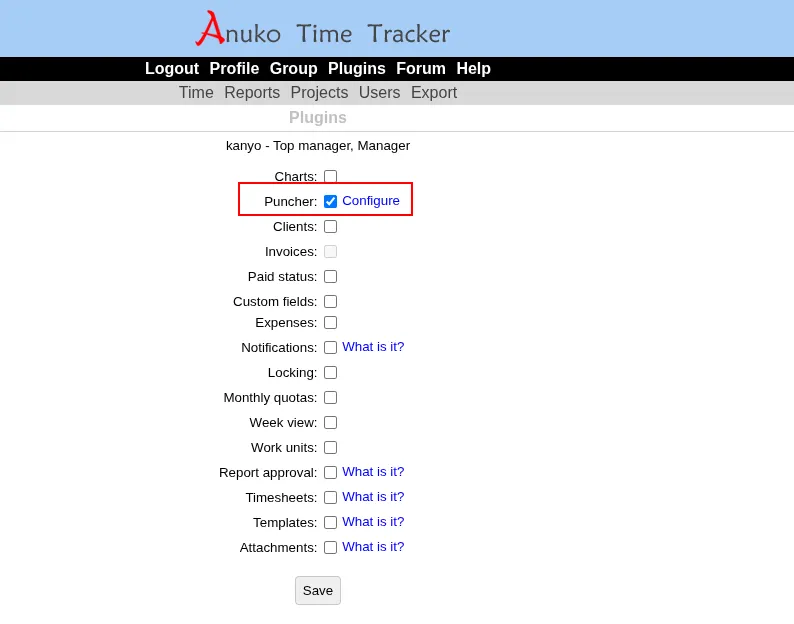Click the disabled Invoices checkbox
The width and height of the screenshot is (794, 624).
[330, 252]
